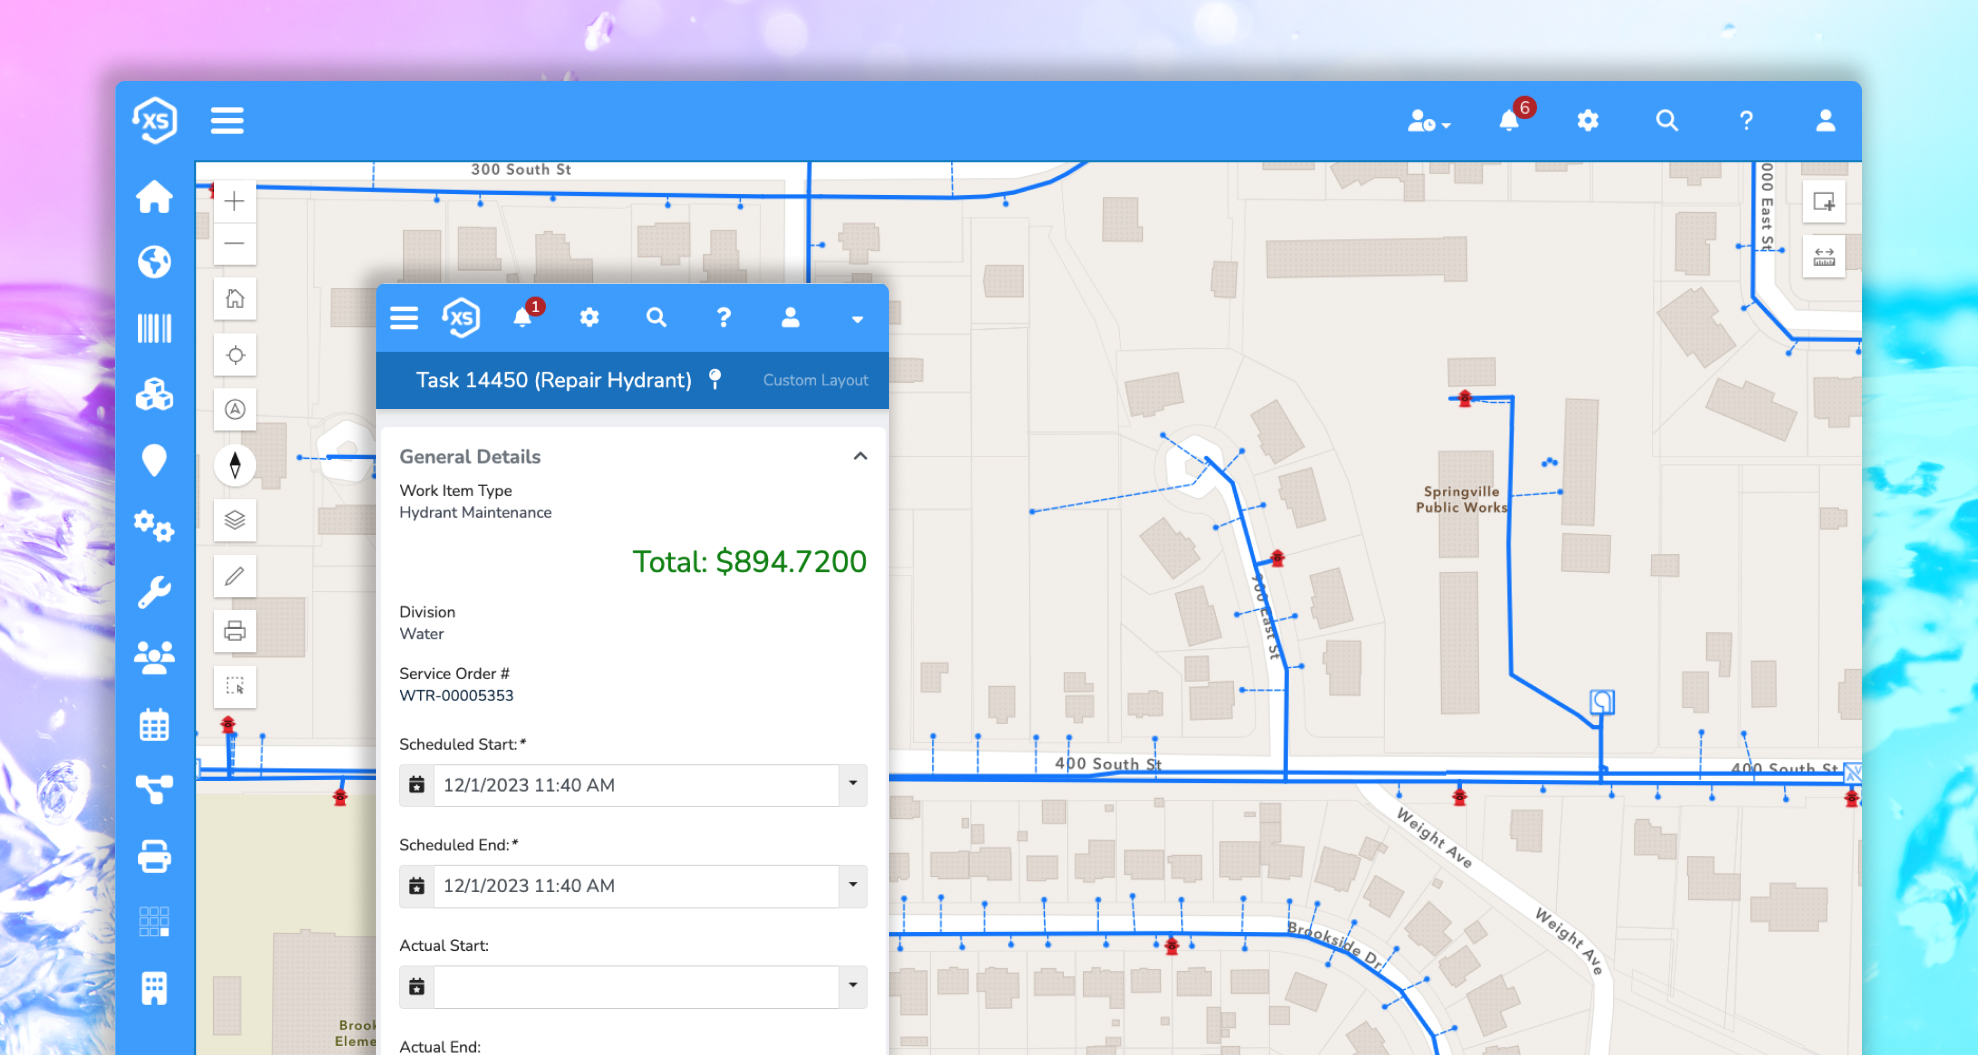Open the wrench maintenance icon in sidebar
Image resolution: width=1978 pixels, height=1055 pixels.
coord(154,592)
